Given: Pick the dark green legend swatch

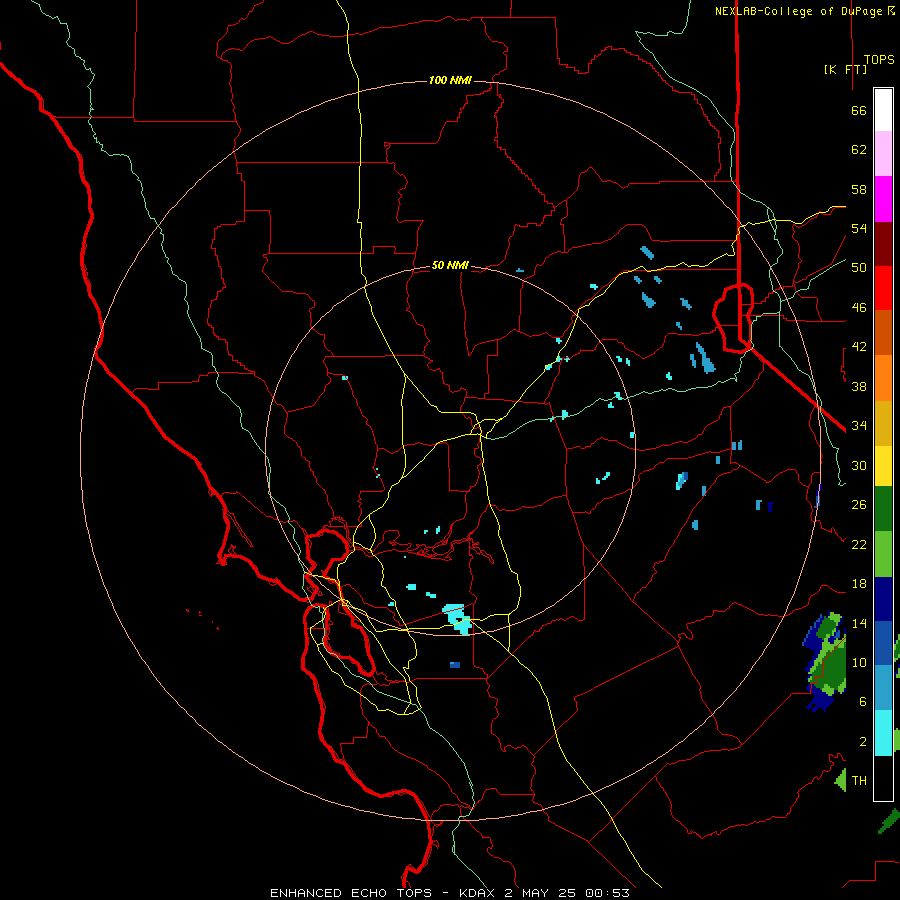Looking at the screenshot, I should tap(883, 509).
